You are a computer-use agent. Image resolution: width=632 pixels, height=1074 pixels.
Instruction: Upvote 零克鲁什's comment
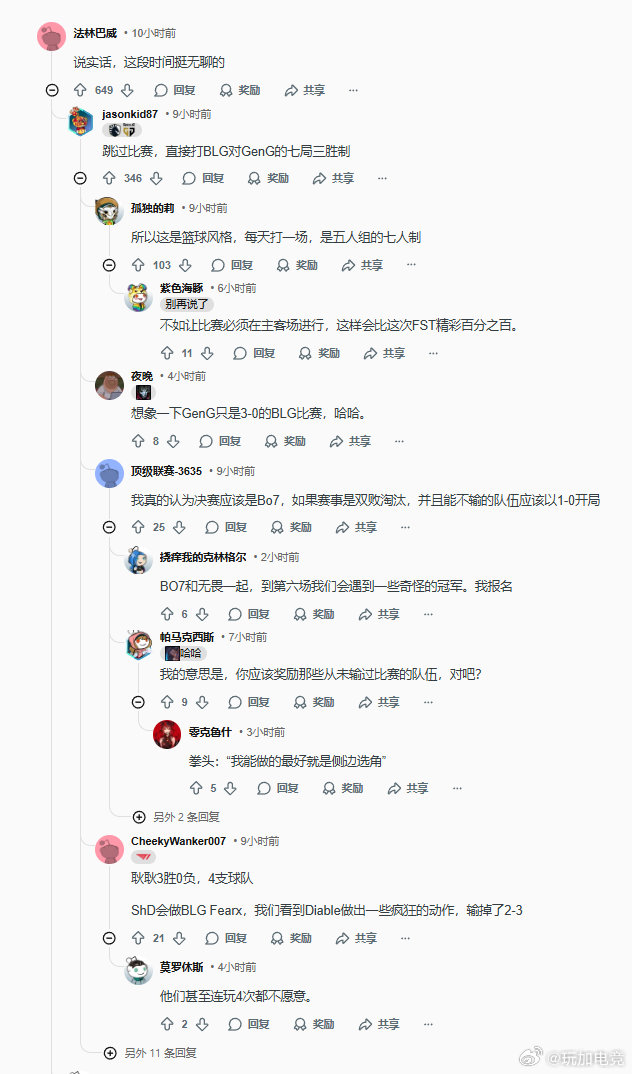click(196, 788)
